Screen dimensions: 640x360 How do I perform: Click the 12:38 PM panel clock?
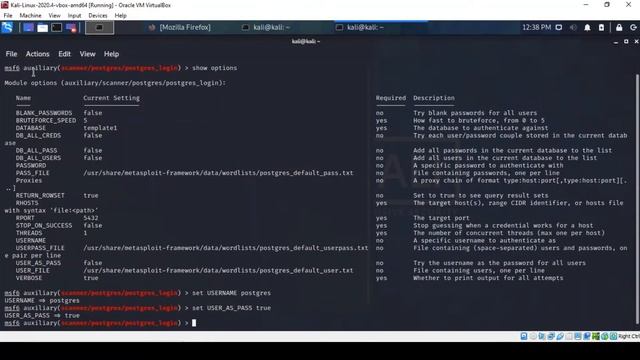pyautogui.click(x=536, y=27)
